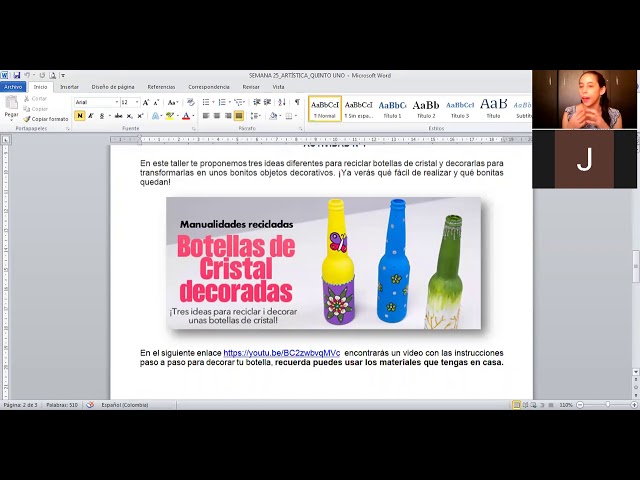Toggle justified alignment
Screen dimensions: 640x480
[239, 116]
